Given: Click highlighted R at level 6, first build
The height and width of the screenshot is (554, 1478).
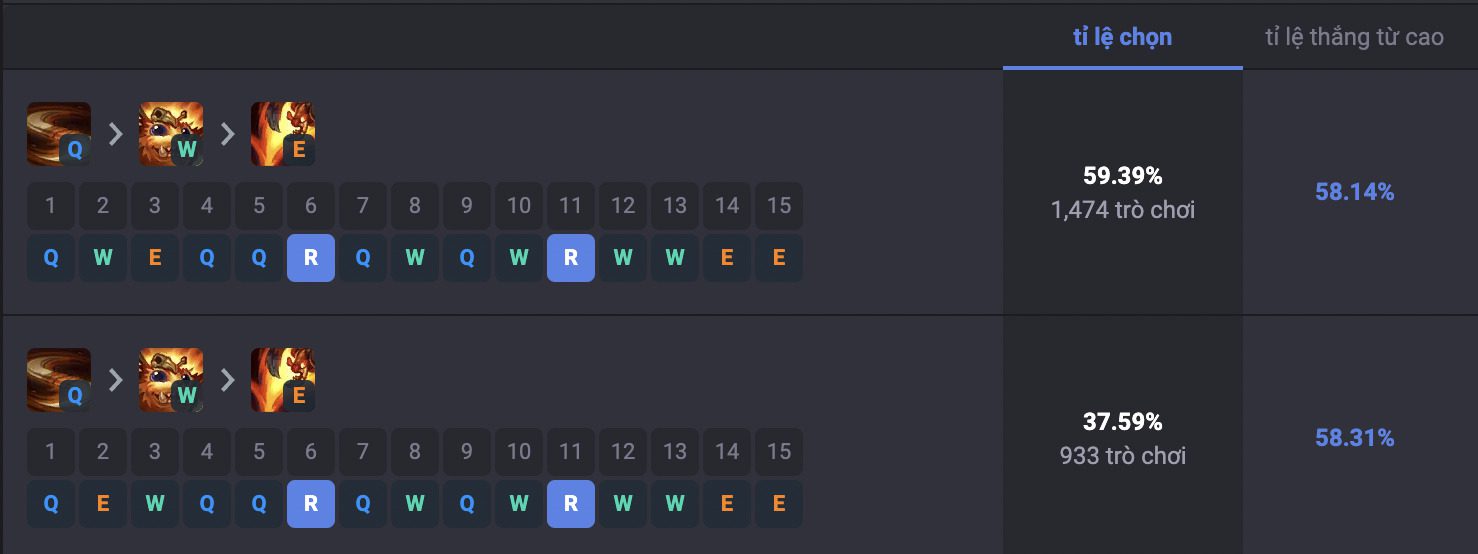Looking at the screenshot, I should pyautogui.click(x=311, y=258).
